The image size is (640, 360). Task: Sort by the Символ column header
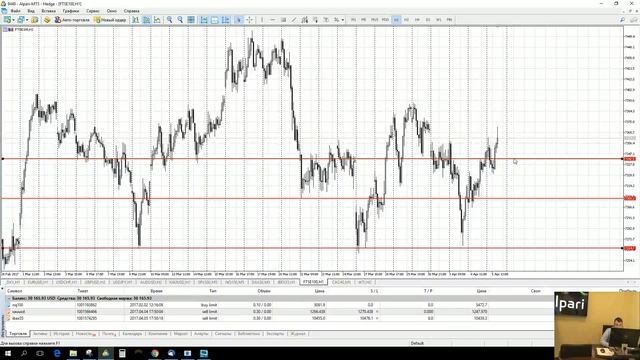(x=15, y=291)
